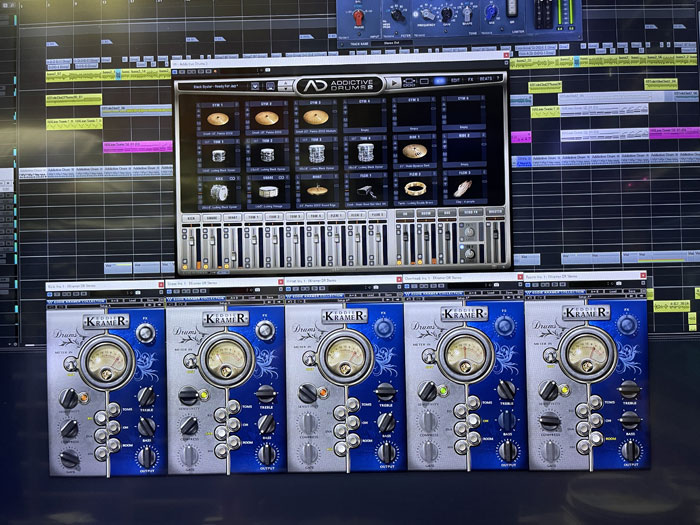Screen dimensions: 700x525
Task: Select the empty CYM 4 slot
Action: 365,116
